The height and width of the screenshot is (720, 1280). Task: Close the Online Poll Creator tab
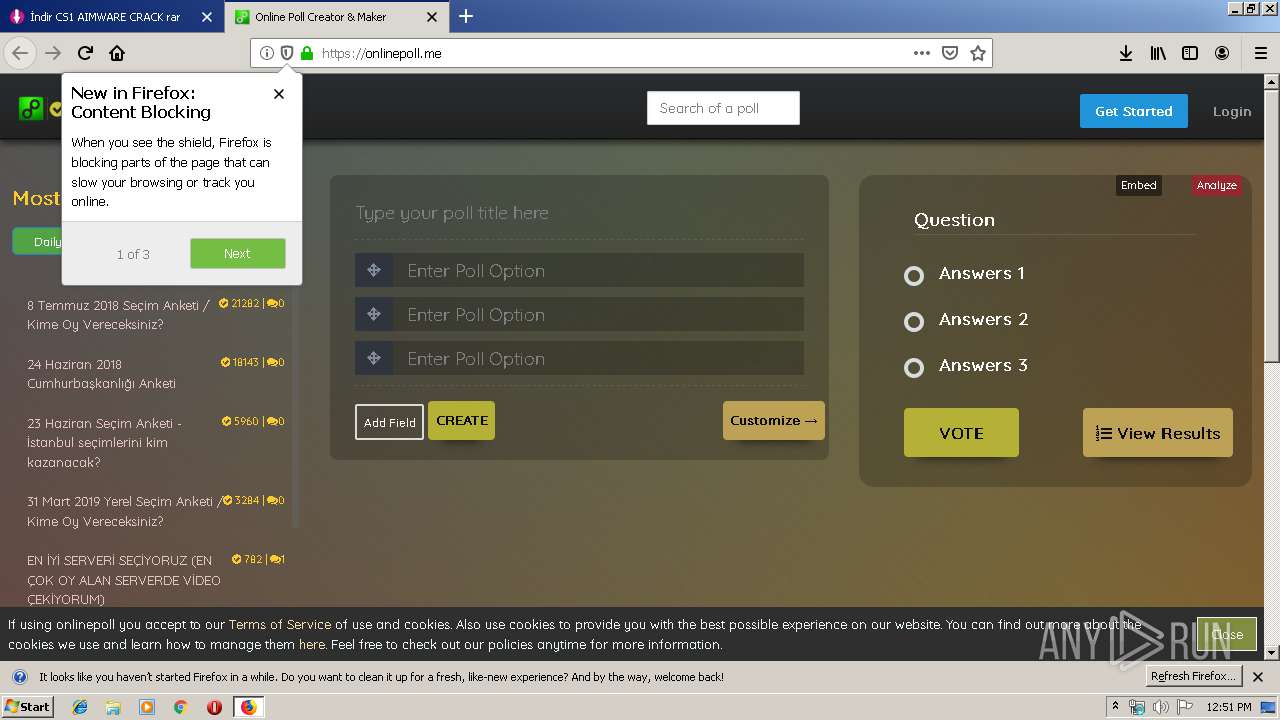[431, 17]
